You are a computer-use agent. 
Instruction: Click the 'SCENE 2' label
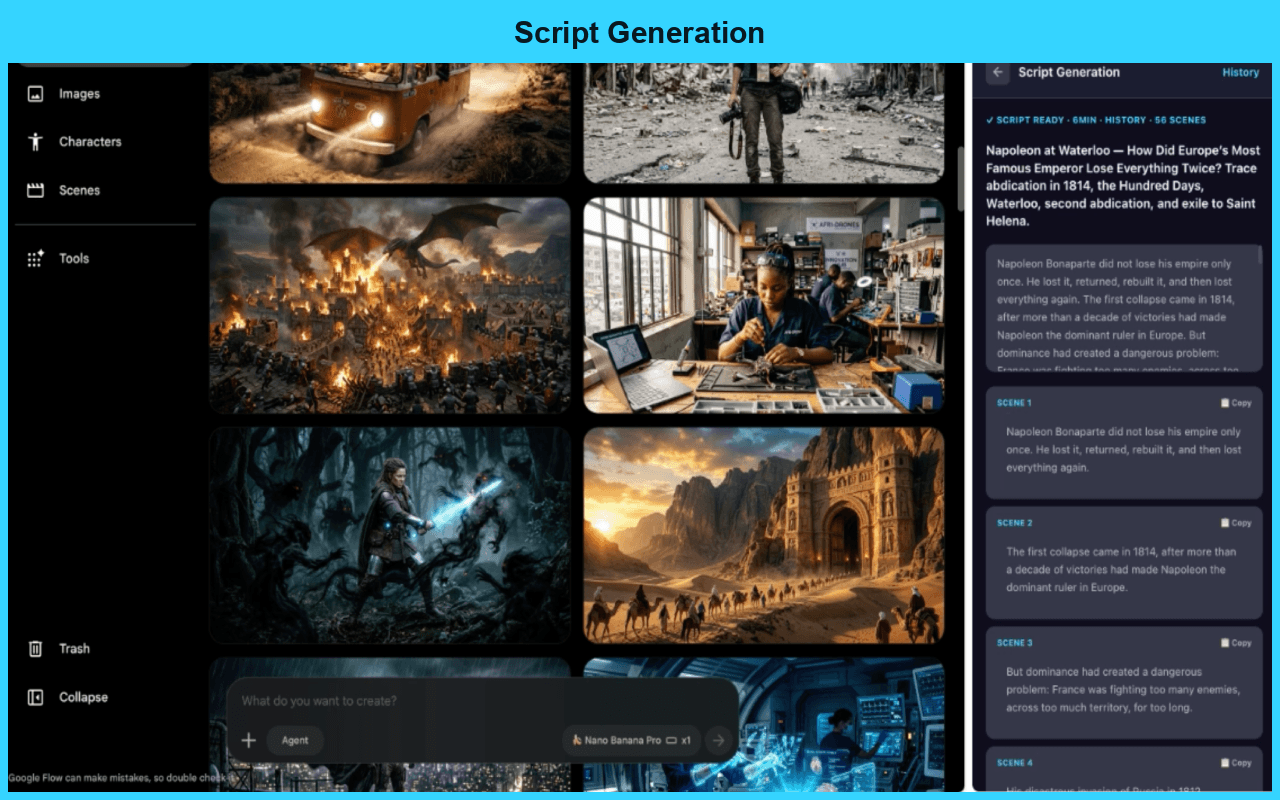[1014, 523]
